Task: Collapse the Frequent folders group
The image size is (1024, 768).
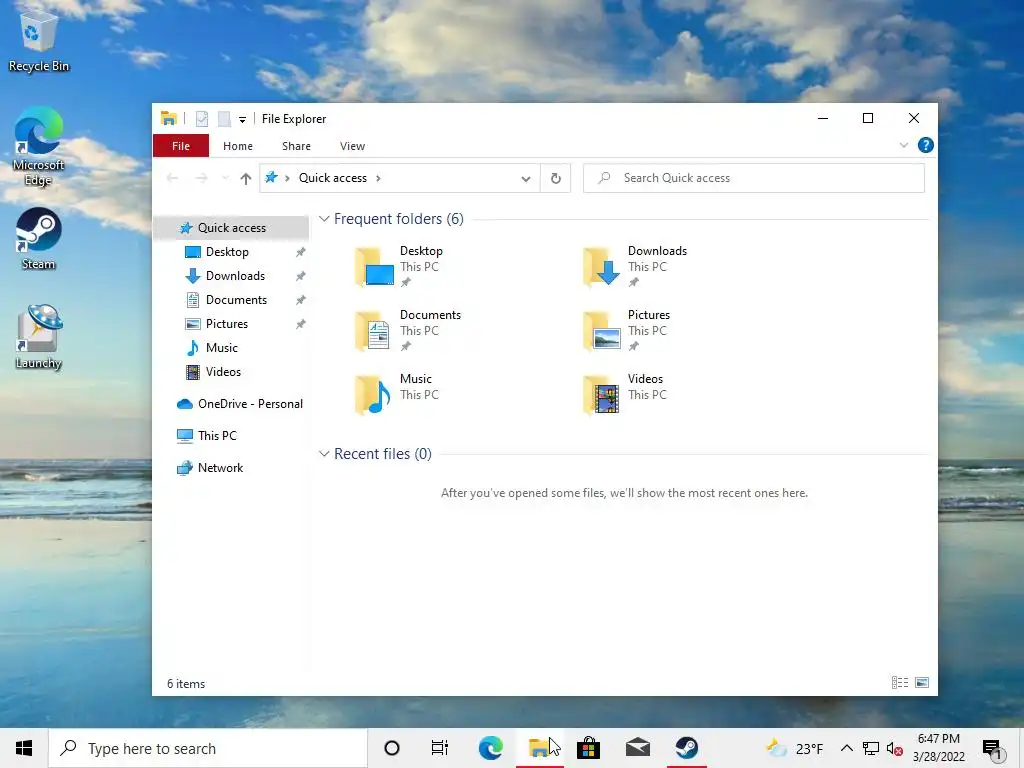Action: [324, 219]
